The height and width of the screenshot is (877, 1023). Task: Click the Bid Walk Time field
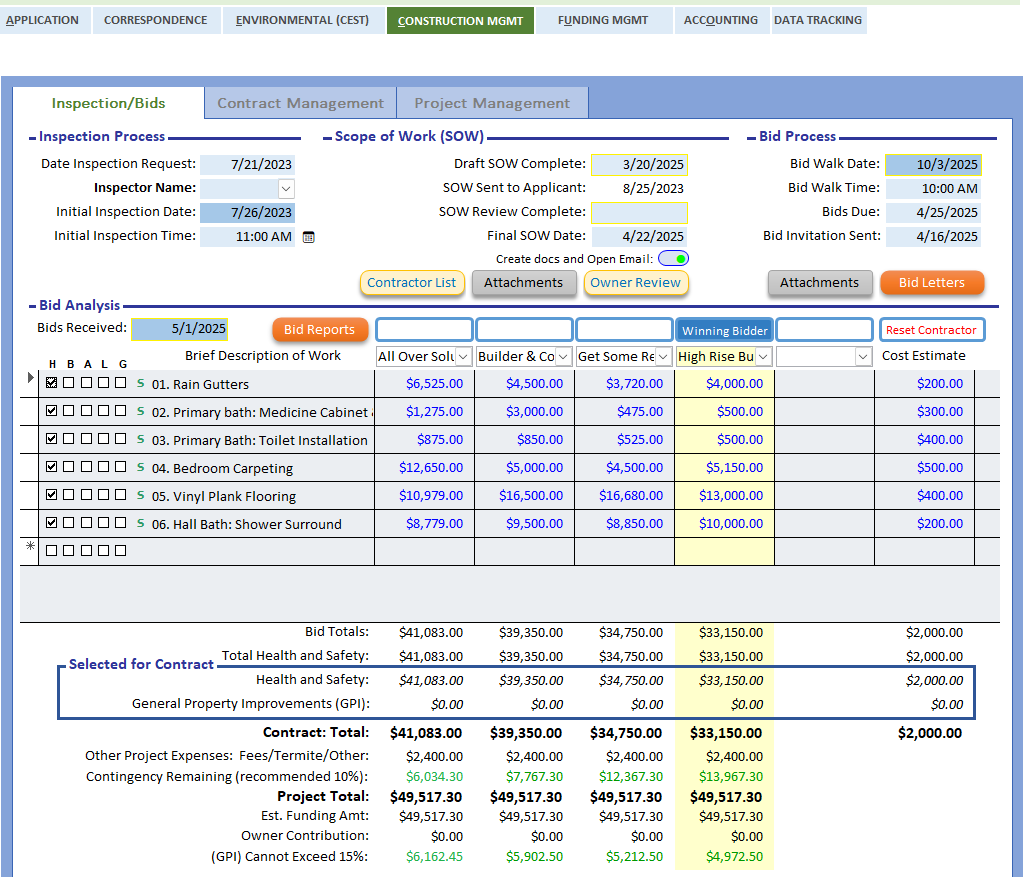[934, 189]
